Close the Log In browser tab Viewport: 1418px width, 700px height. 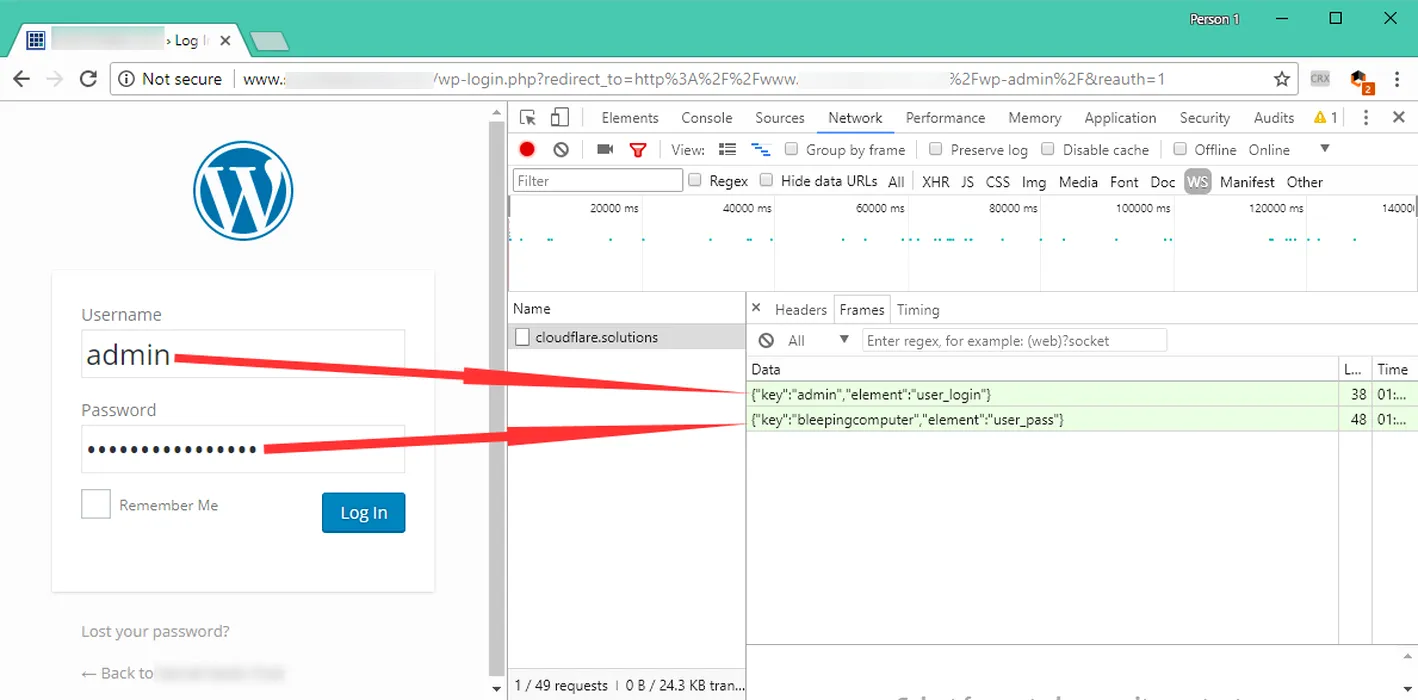(x=225, y=41)
